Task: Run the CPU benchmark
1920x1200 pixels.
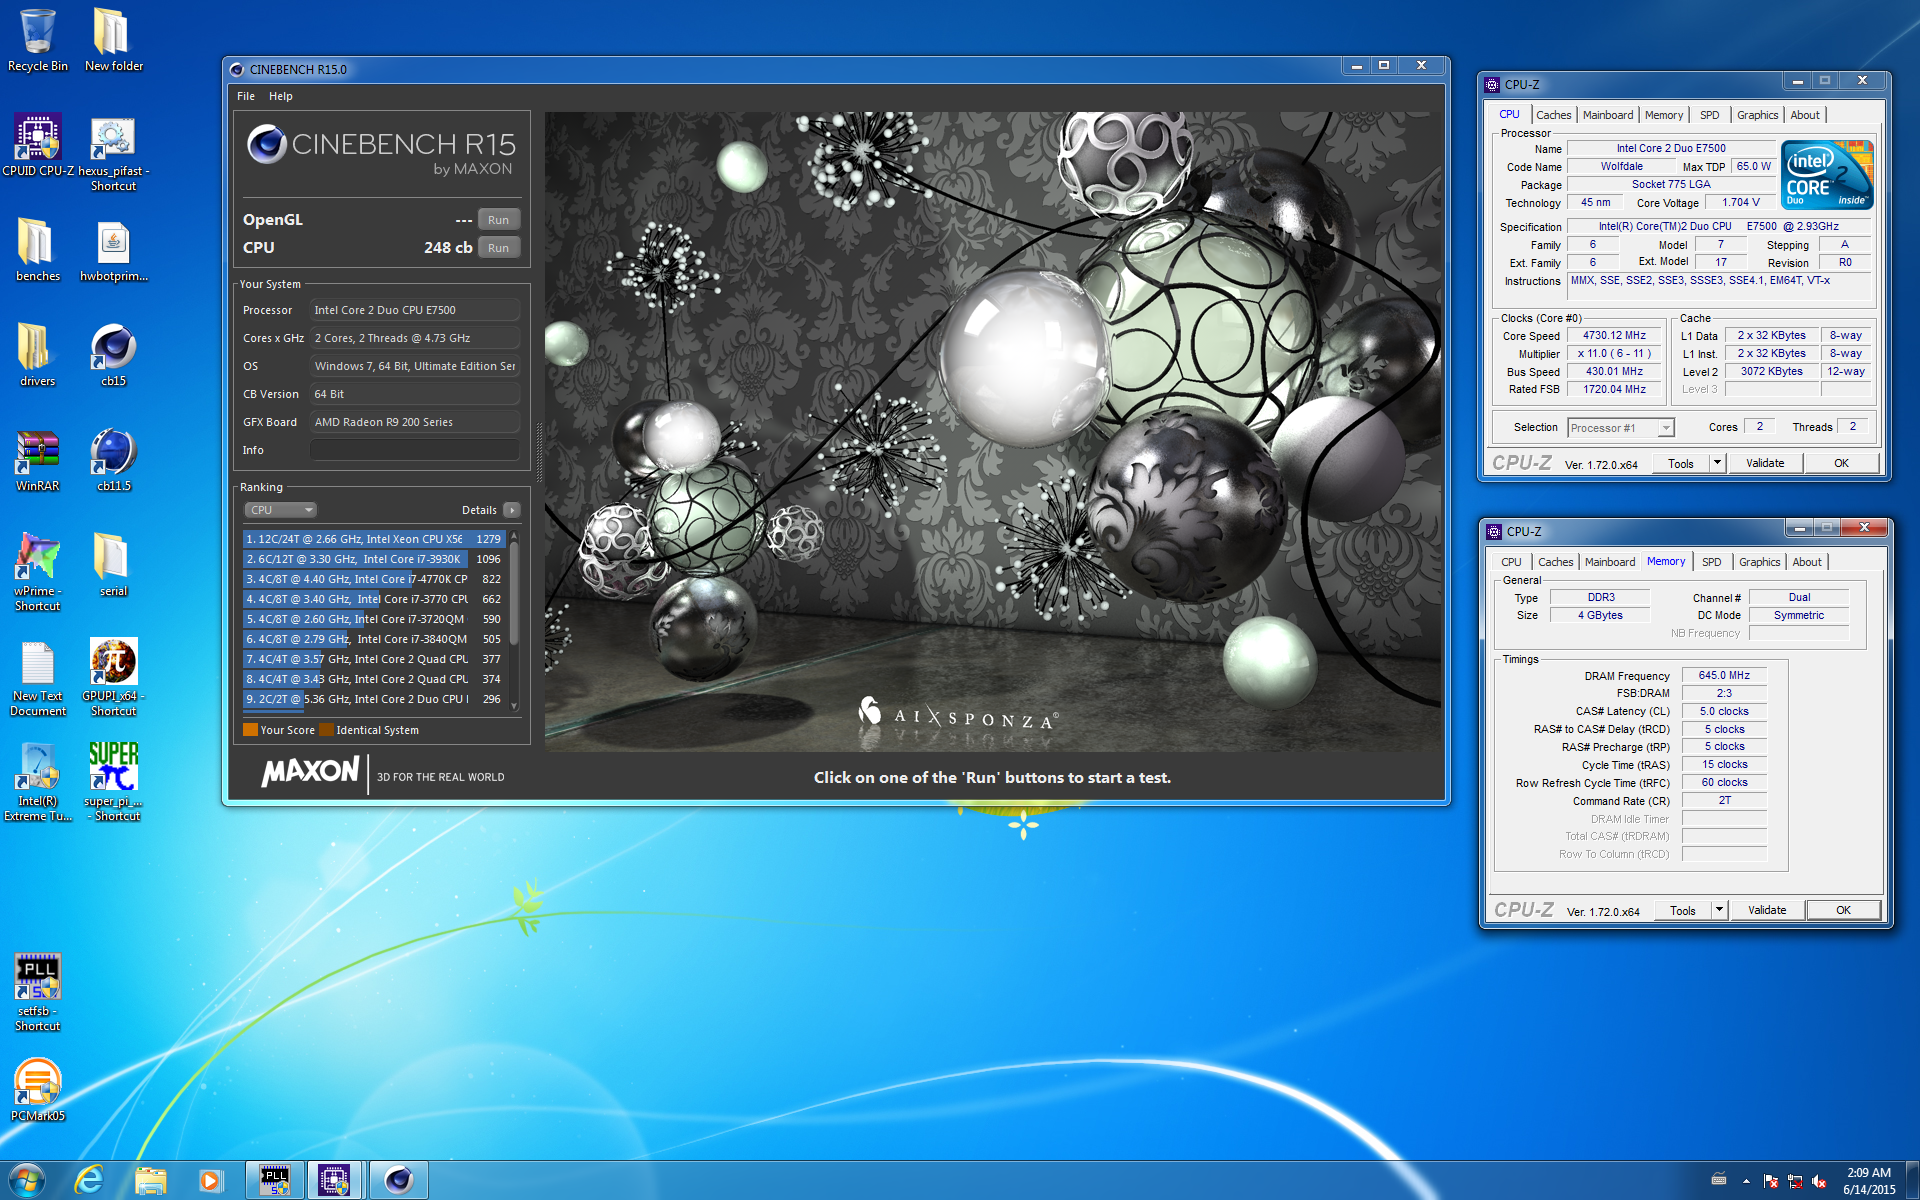Action: pos(499,248)
